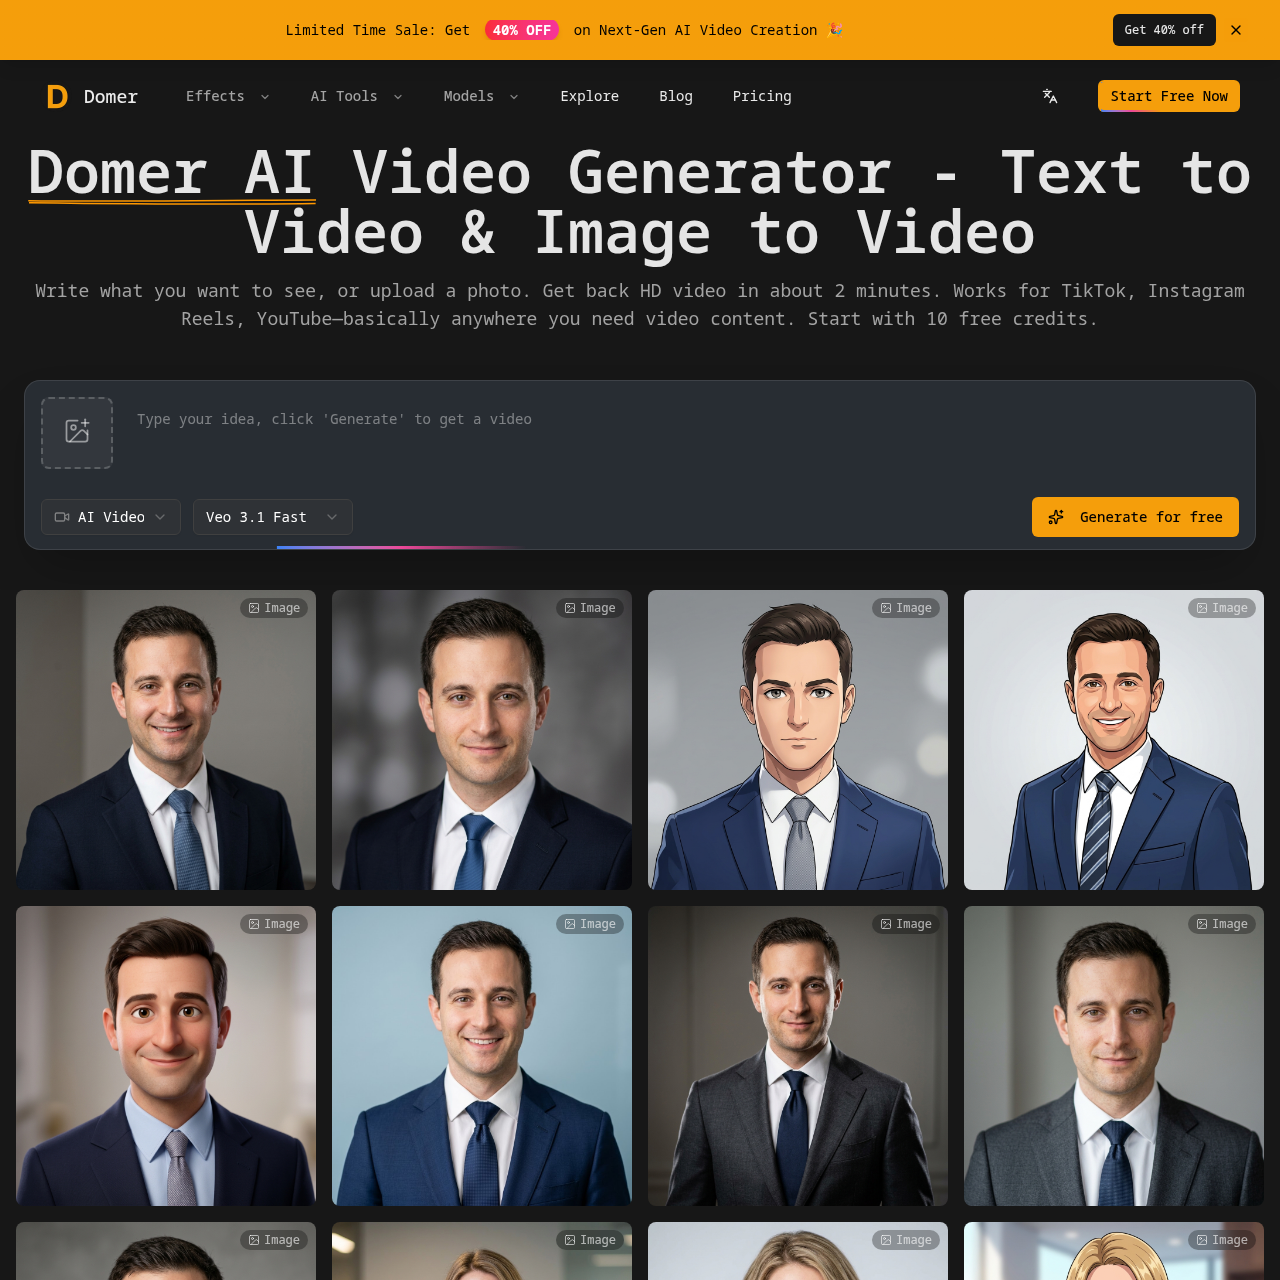Click Image badge on charcoal suit portrait
Viewport: 1280px width, 1280px height.
point(906,924)
